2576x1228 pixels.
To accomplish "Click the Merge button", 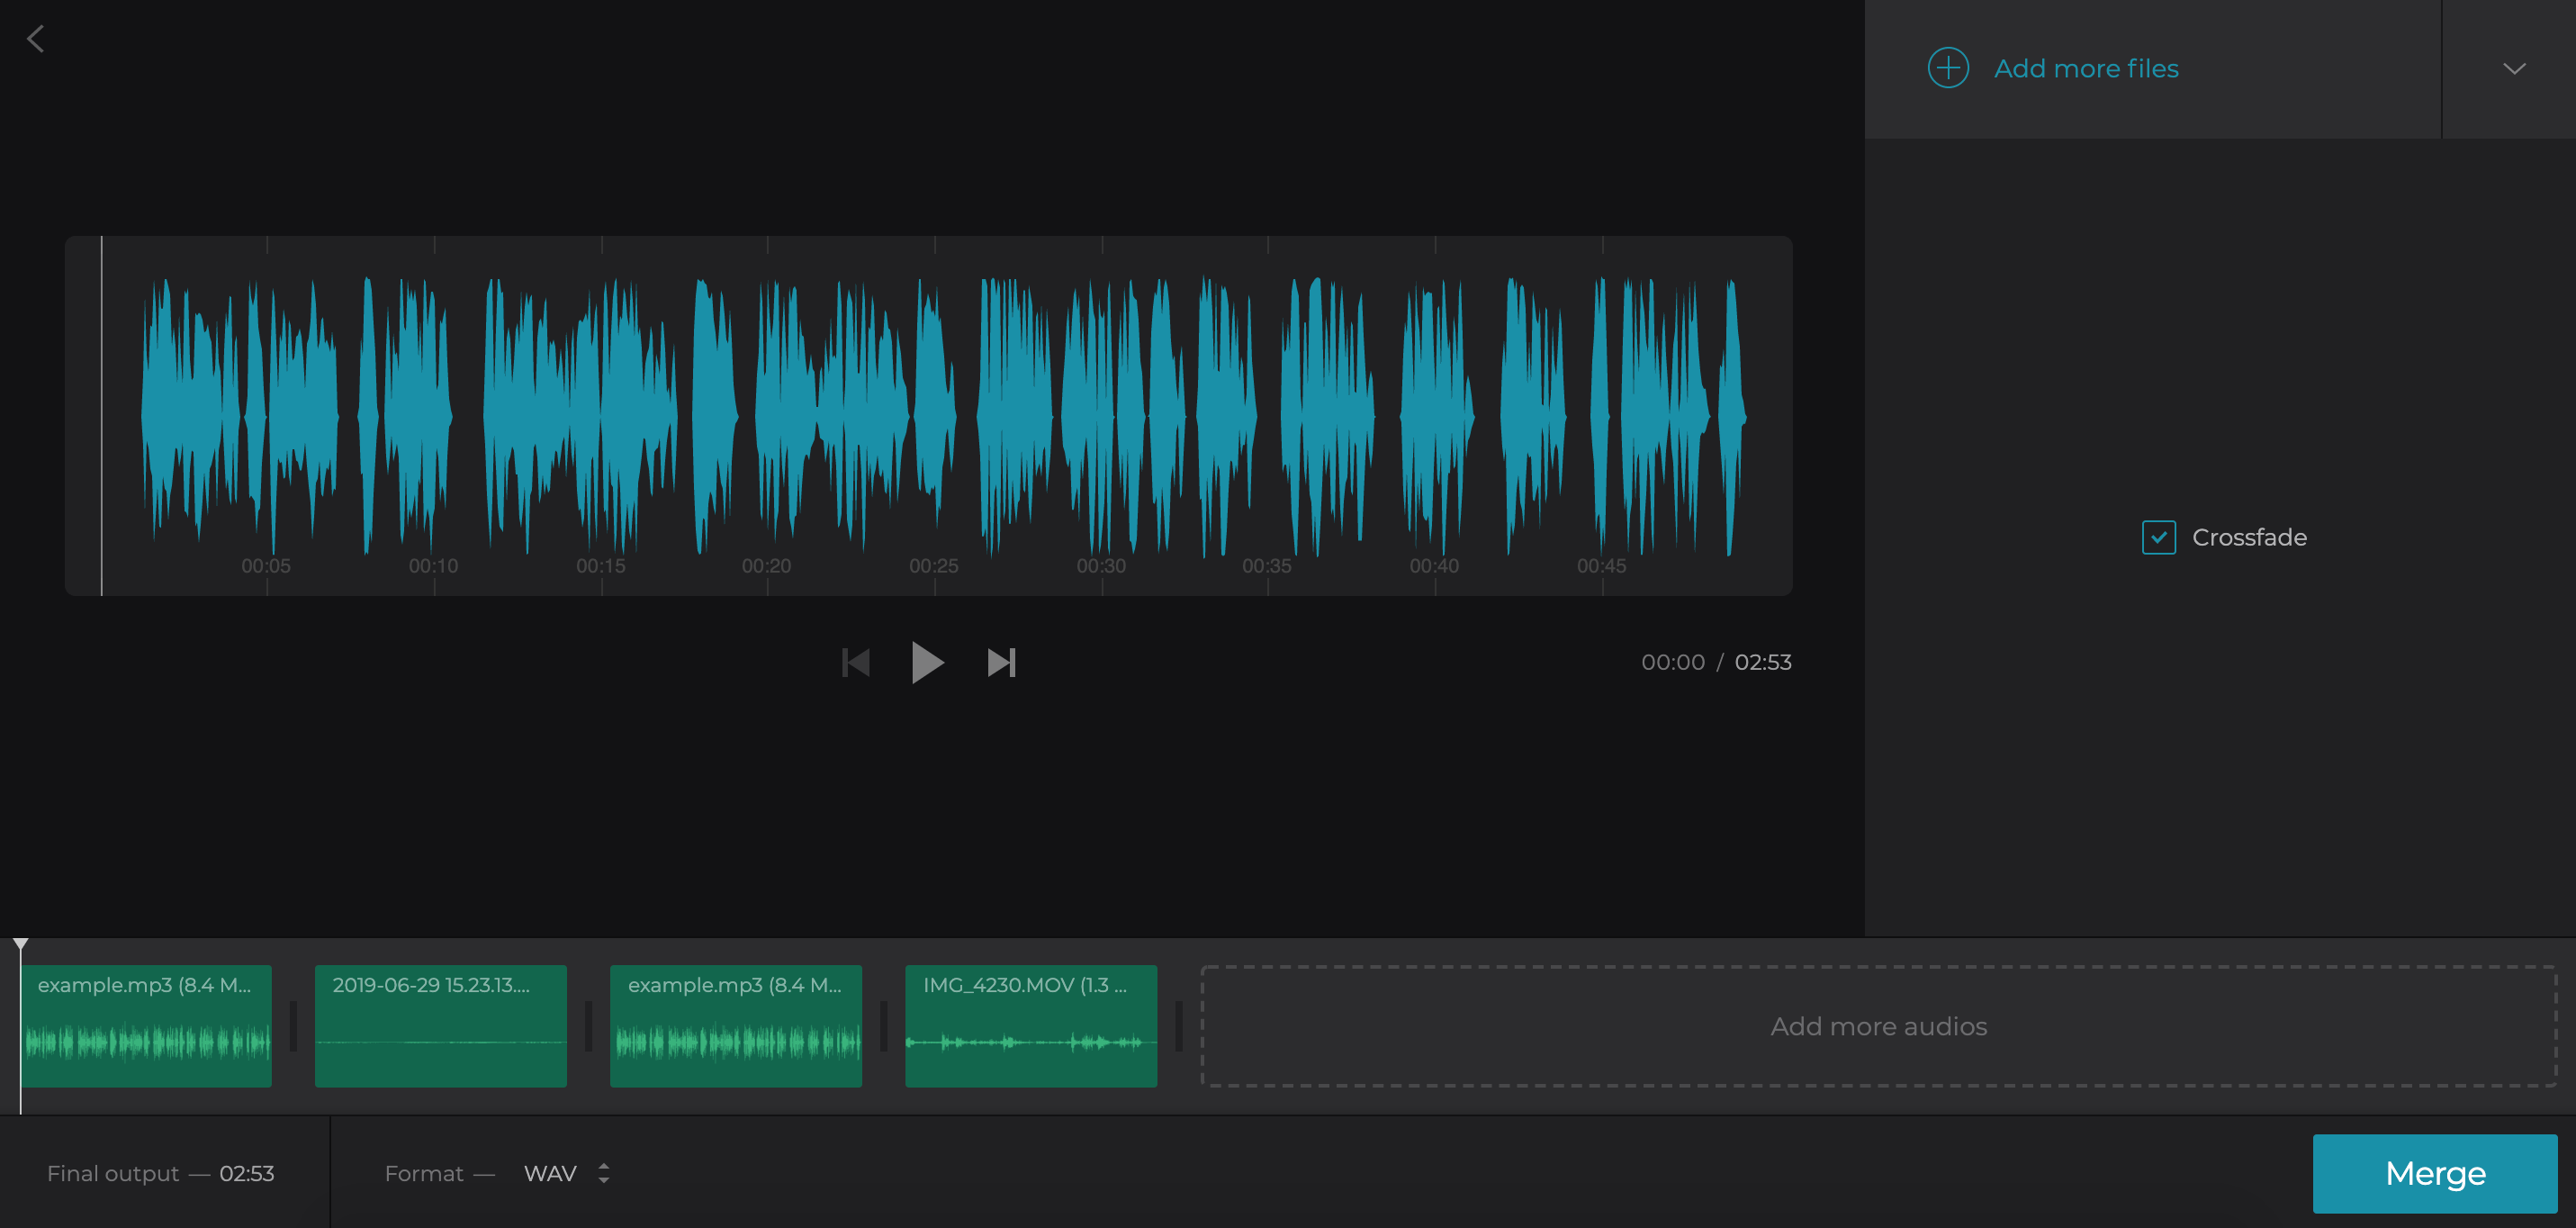I will point(2433,1173).
